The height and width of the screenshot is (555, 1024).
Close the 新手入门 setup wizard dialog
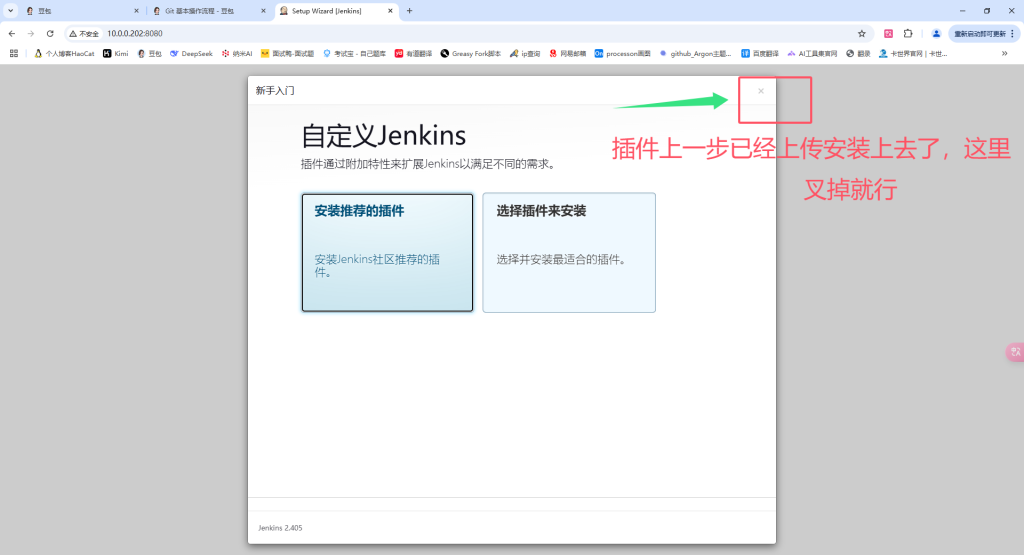pyautogui.click(x=761, y=91)
